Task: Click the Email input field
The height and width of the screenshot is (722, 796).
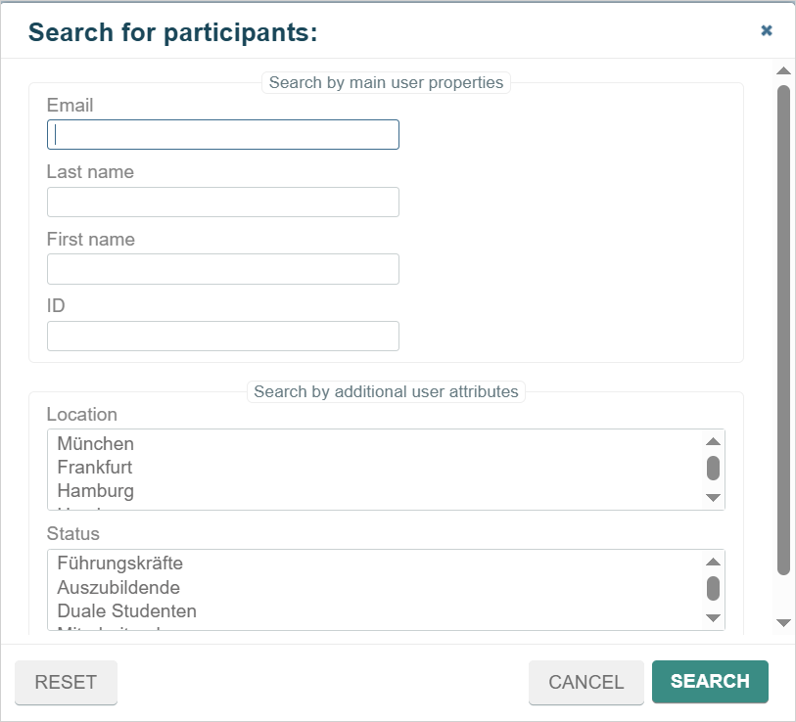Action: pyautogui.click(x=223, y=135)
